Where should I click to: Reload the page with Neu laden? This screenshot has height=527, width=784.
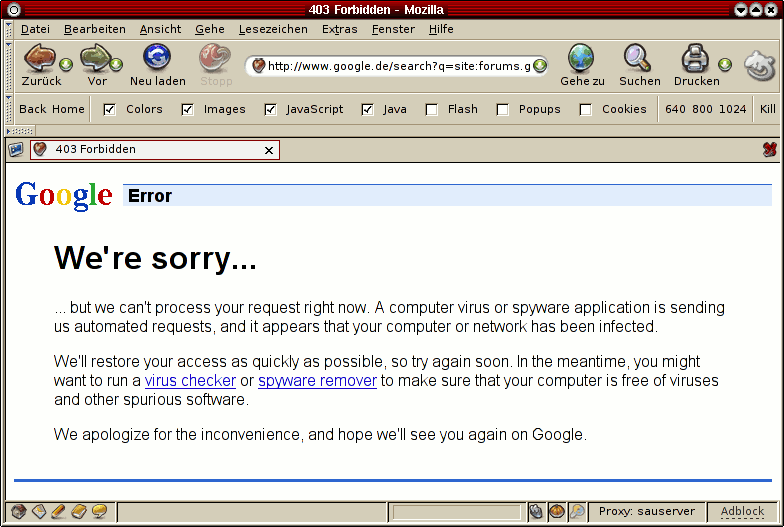click(157, 56)
